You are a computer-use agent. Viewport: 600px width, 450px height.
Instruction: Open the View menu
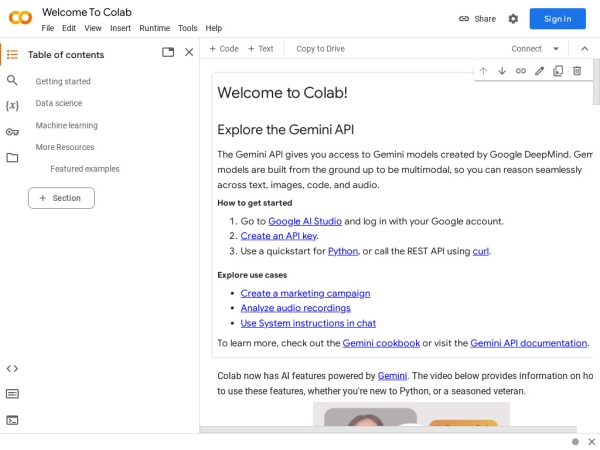93,28
